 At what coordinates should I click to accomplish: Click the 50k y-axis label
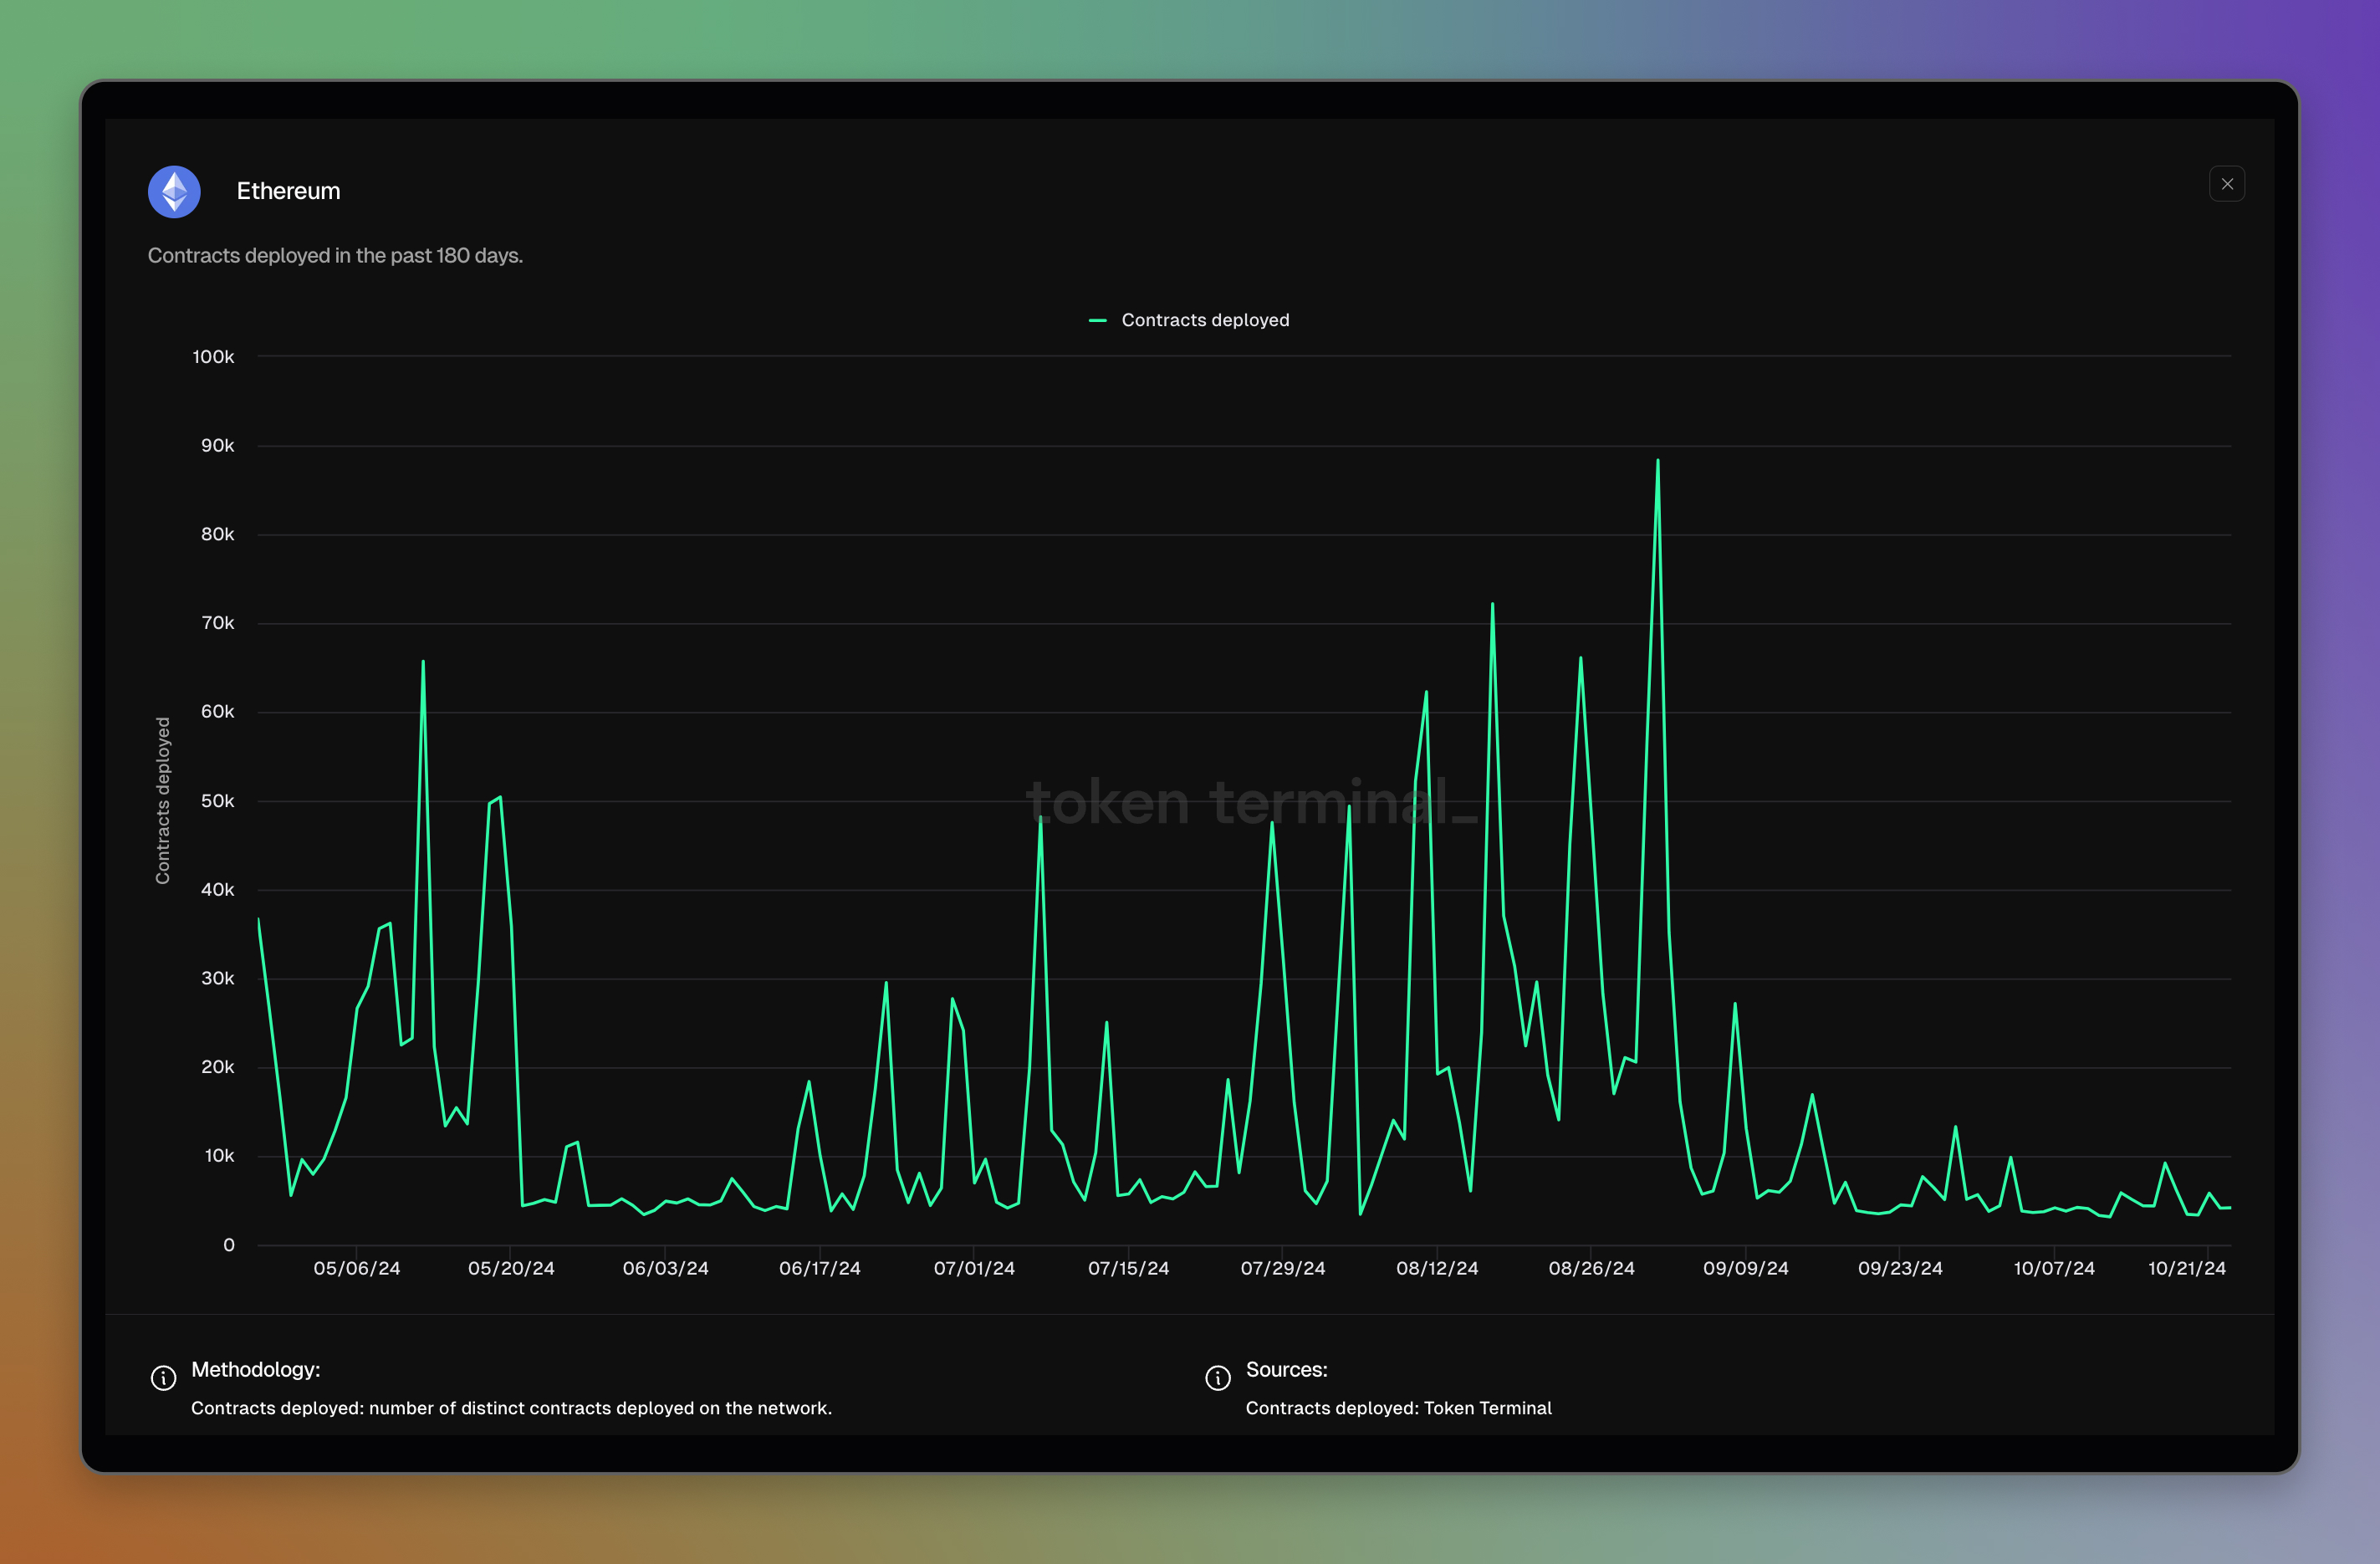click(x=217, y=801)
